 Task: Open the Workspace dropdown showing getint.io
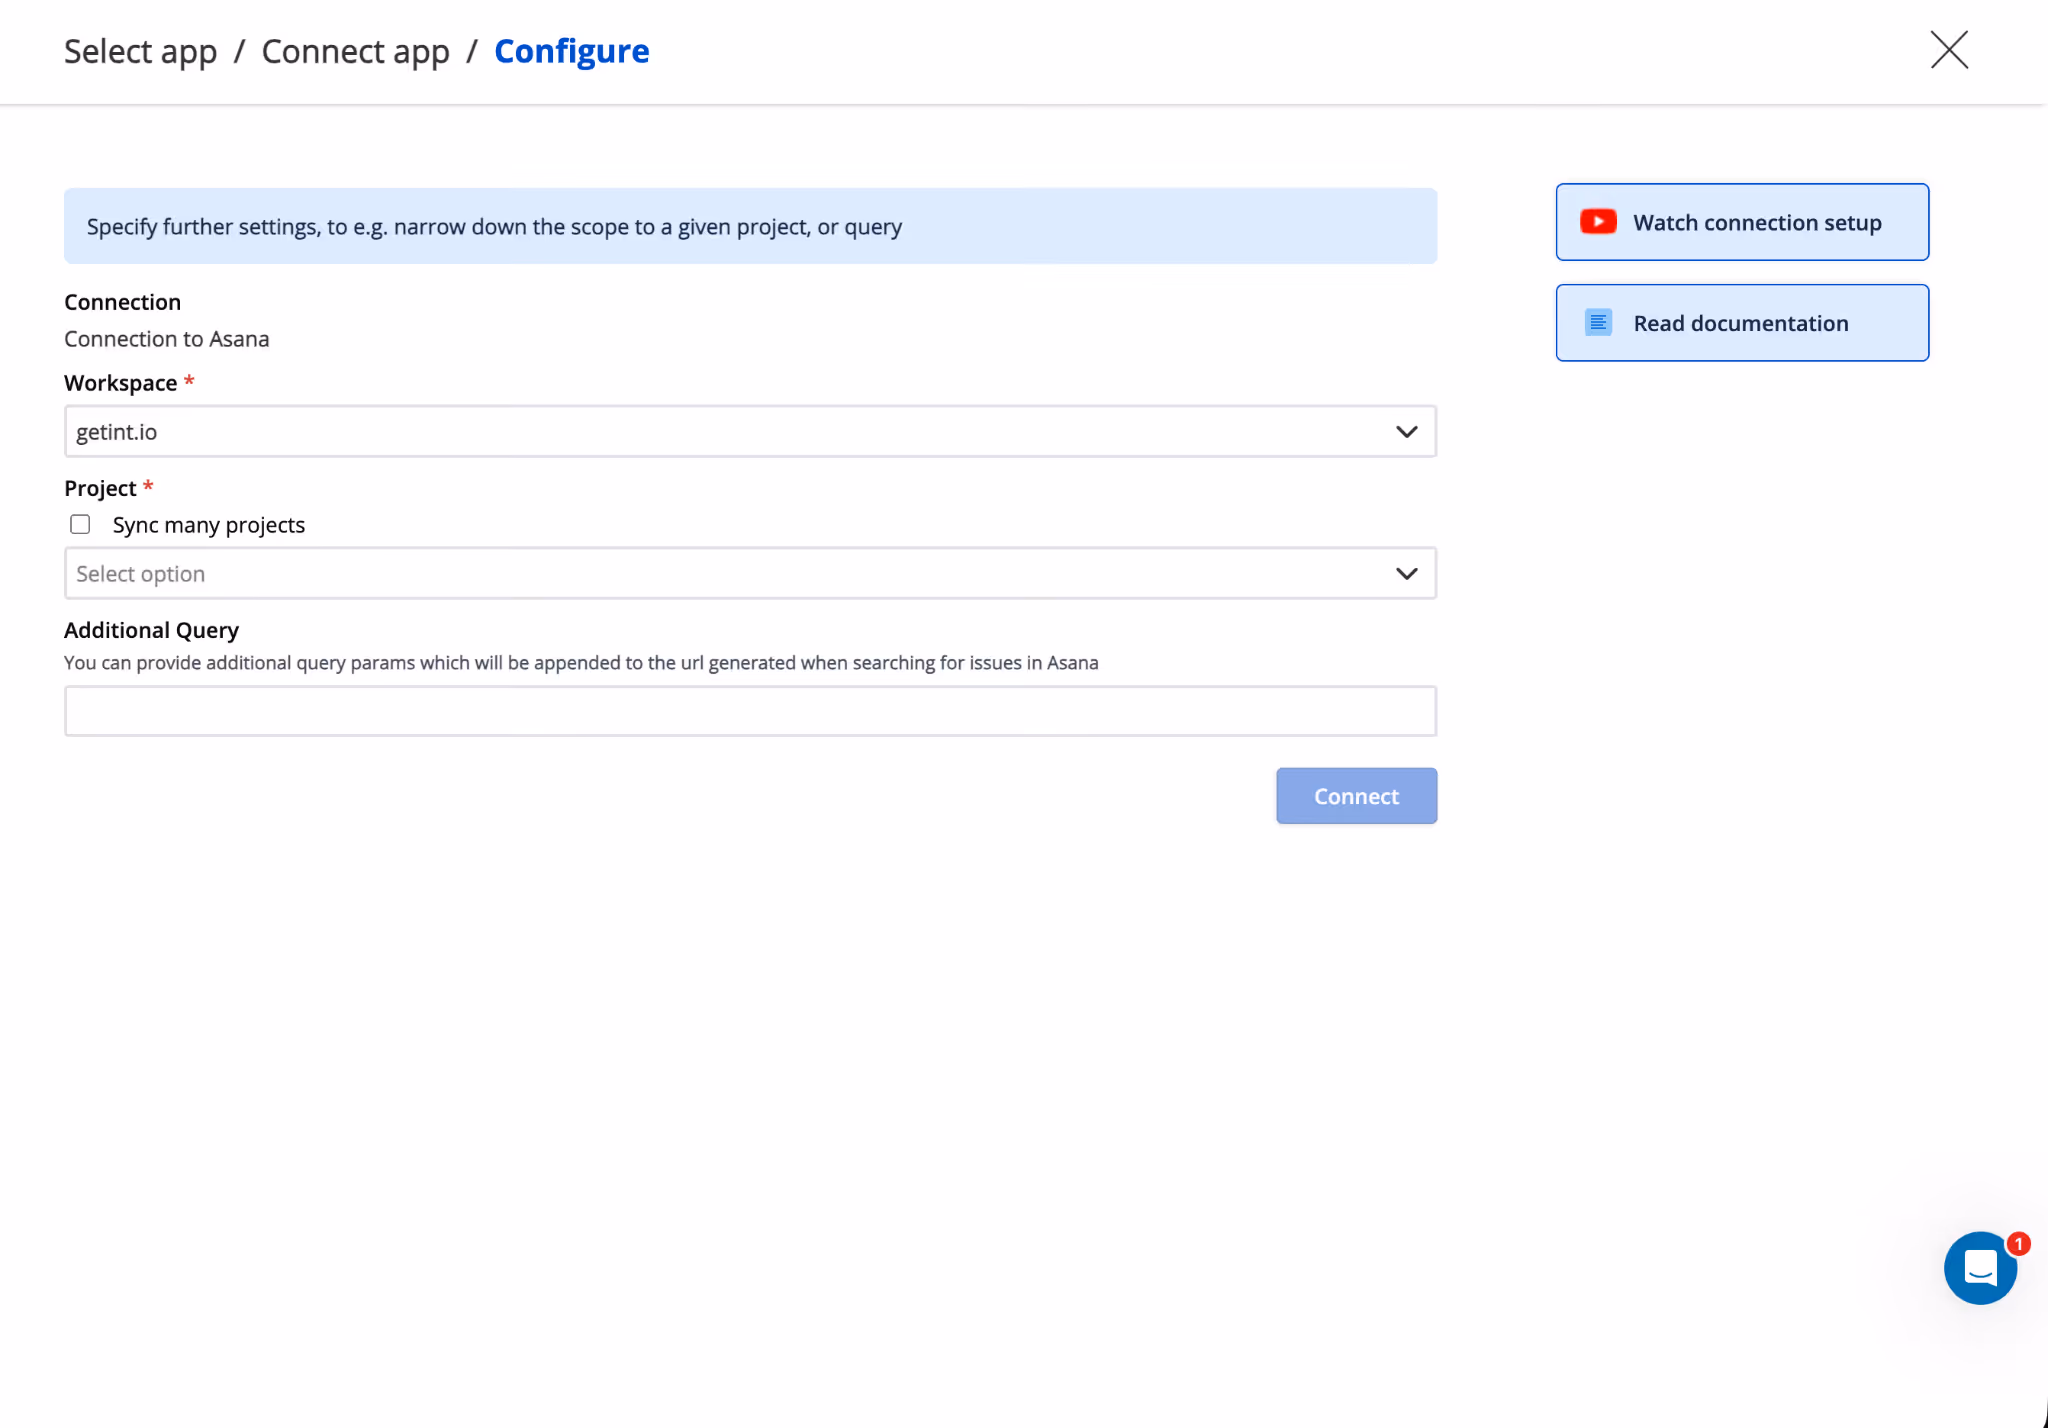click(750, 431)
